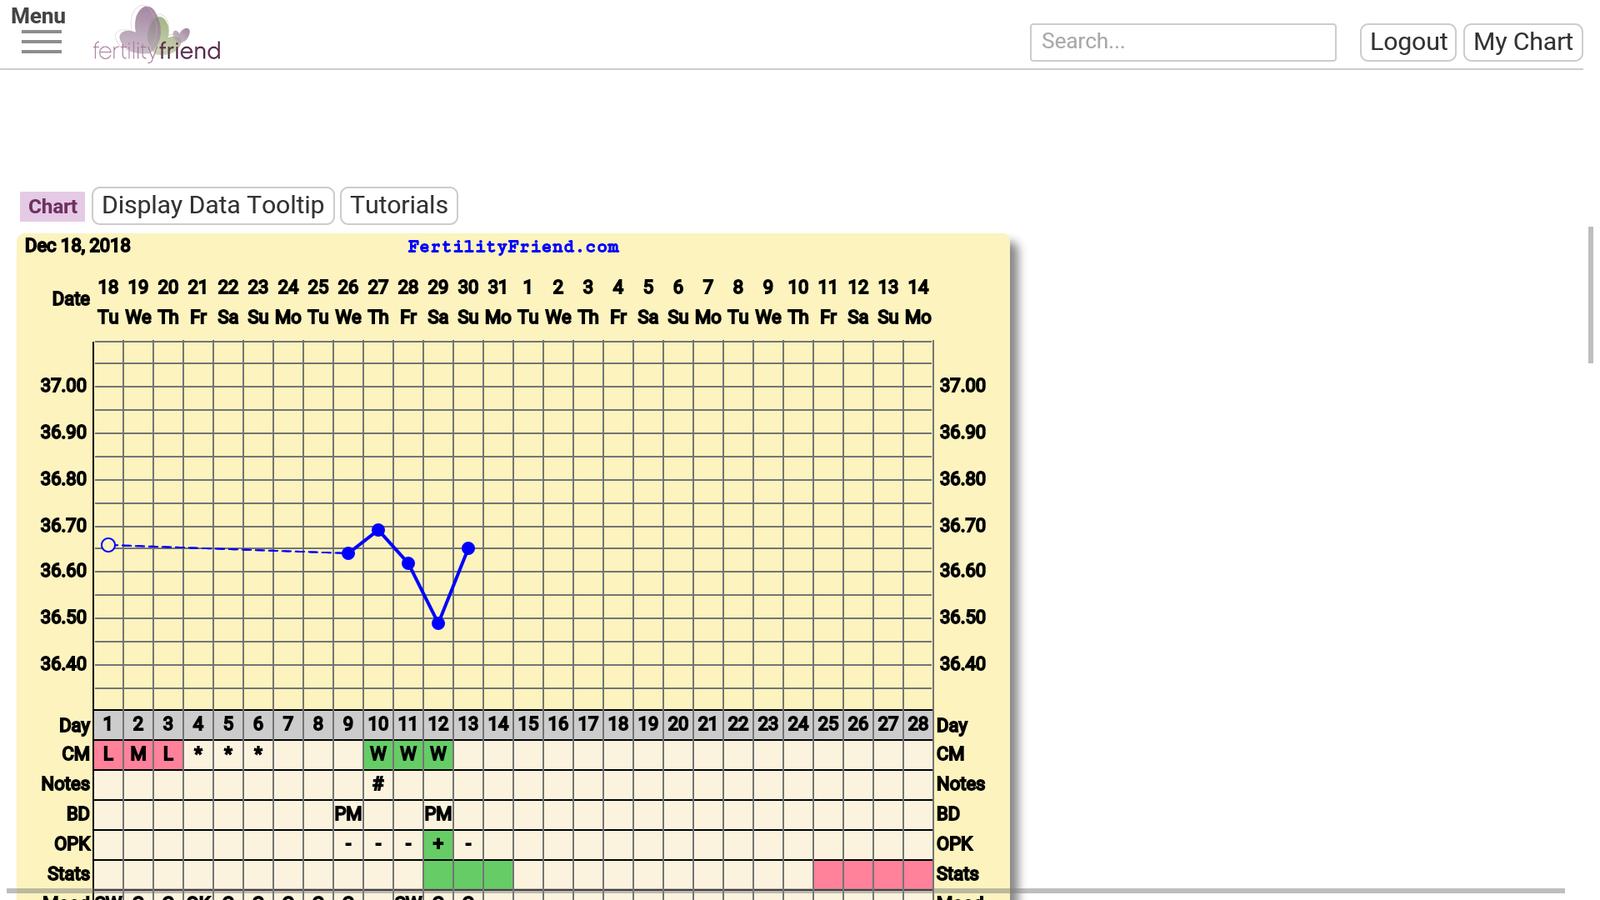Click the vertical scrollbar on the right
1600x900 pixels.
pyautogui.click(x=1591, y=295)
